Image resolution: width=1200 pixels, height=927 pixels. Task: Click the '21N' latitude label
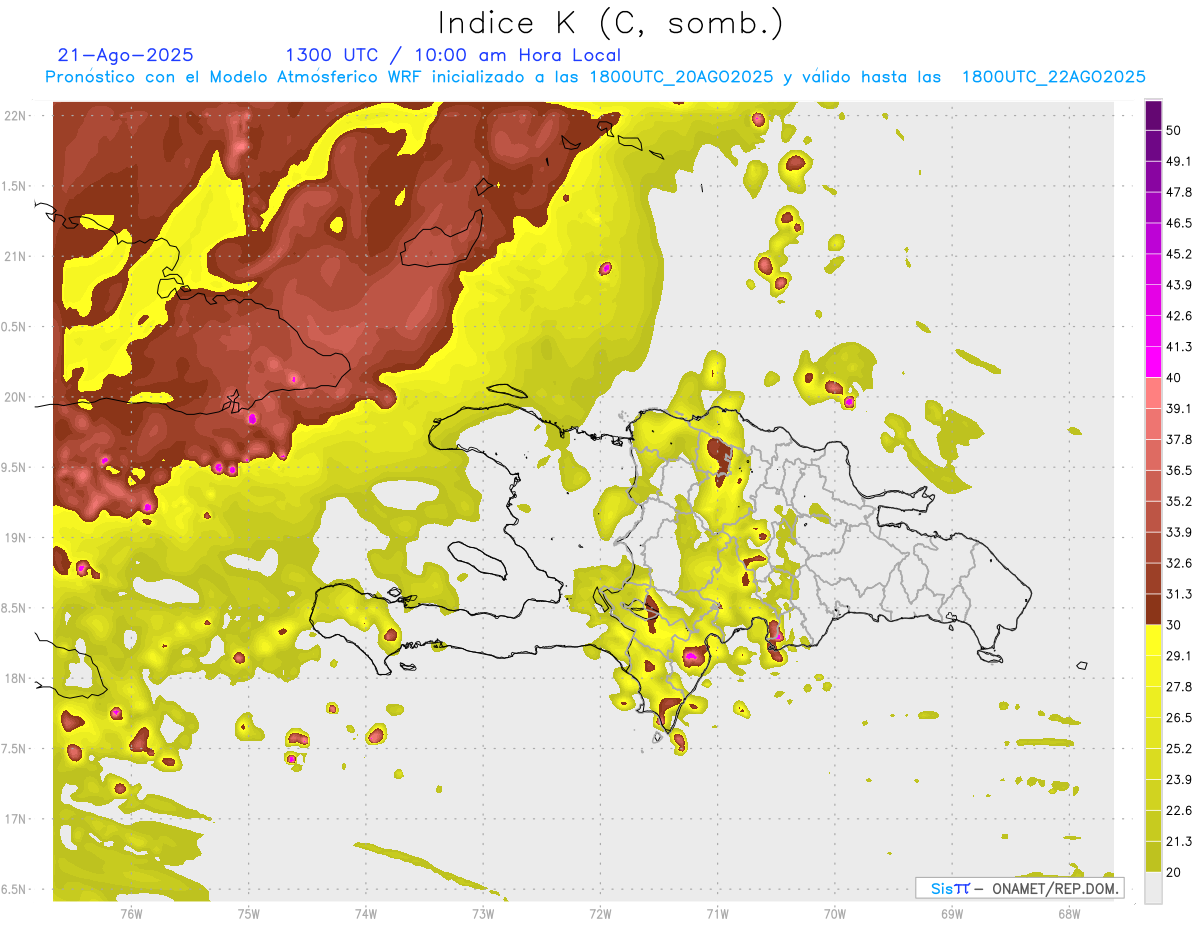[17, 256]
